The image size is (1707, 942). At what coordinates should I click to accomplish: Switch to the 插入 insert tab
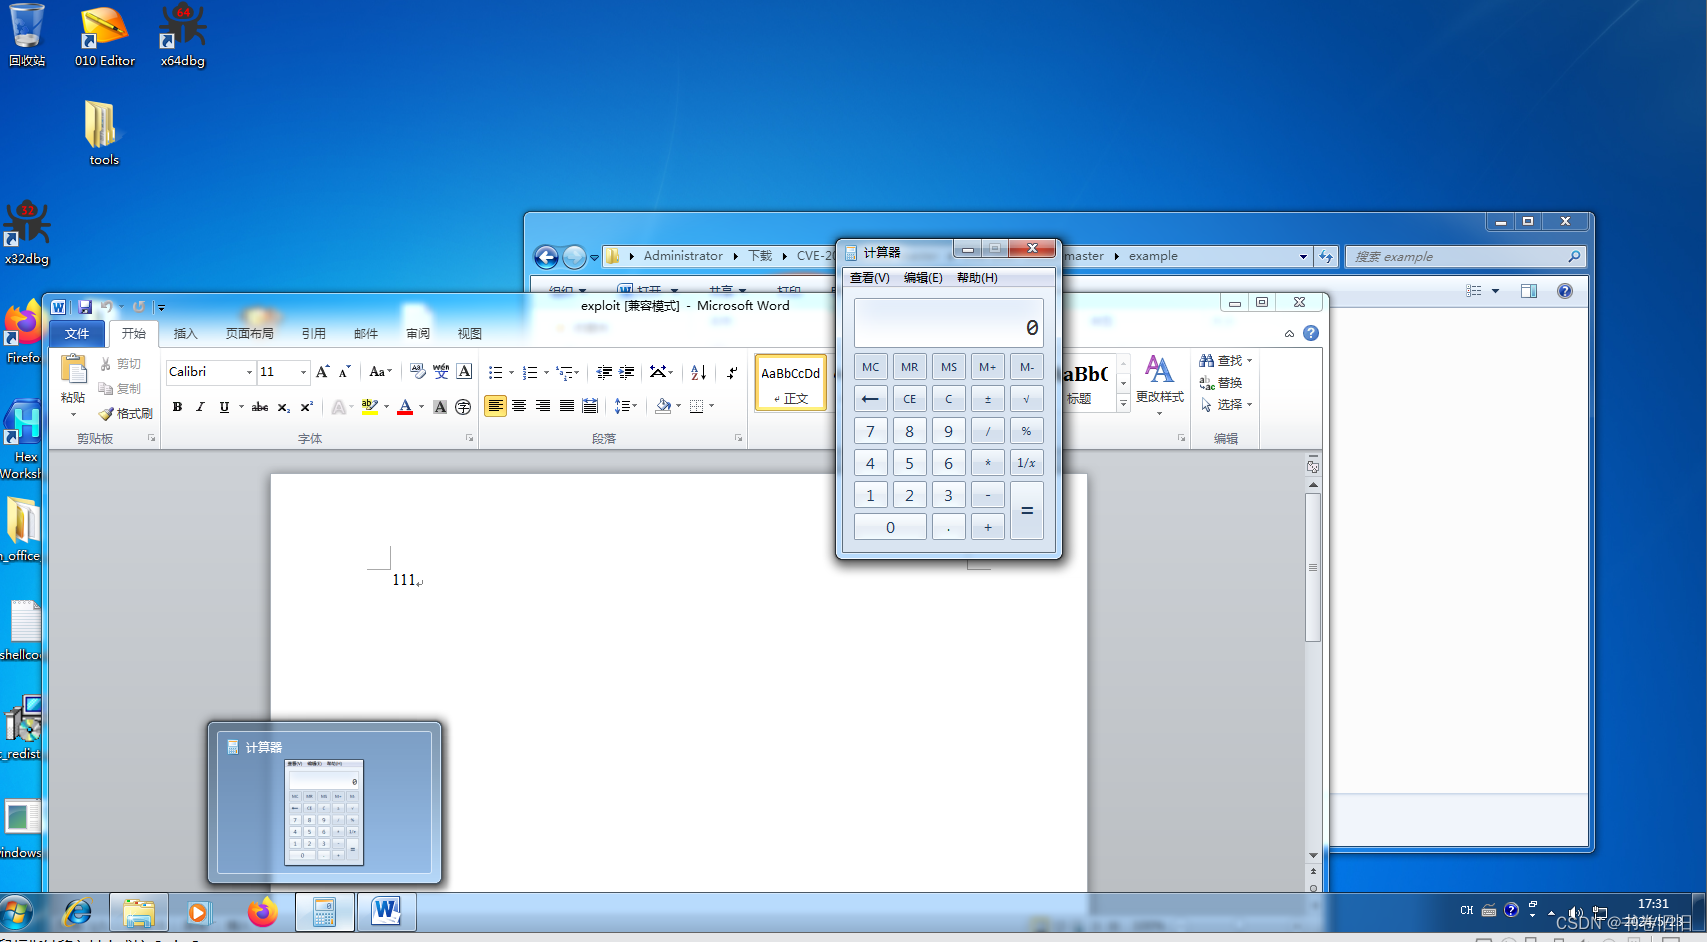click(x=185, y=334)
